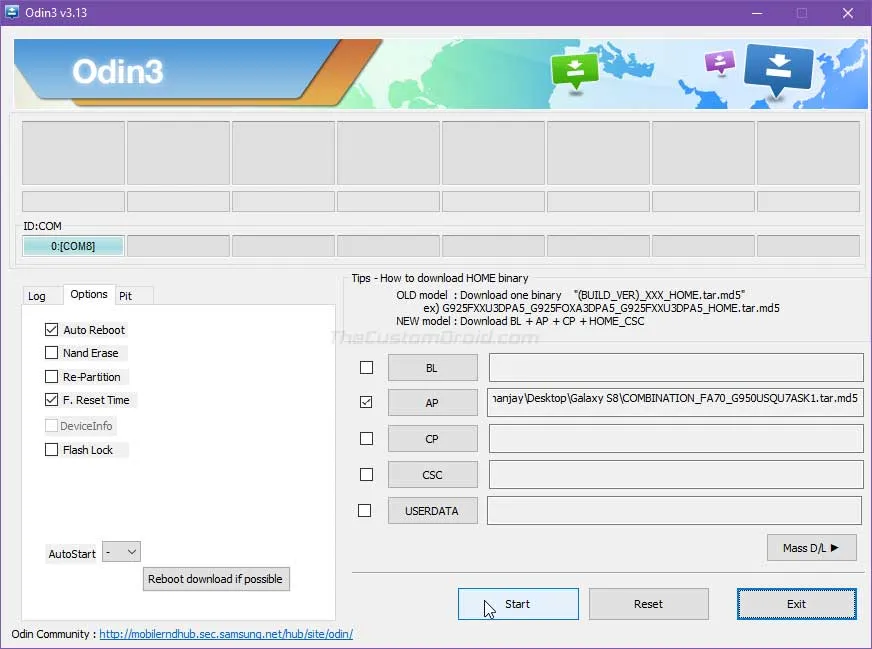The height and width of the screenshot is (649, 872).
Task: Click the Odin3 app icon in title bar
Action: click(x=13, y=12)
